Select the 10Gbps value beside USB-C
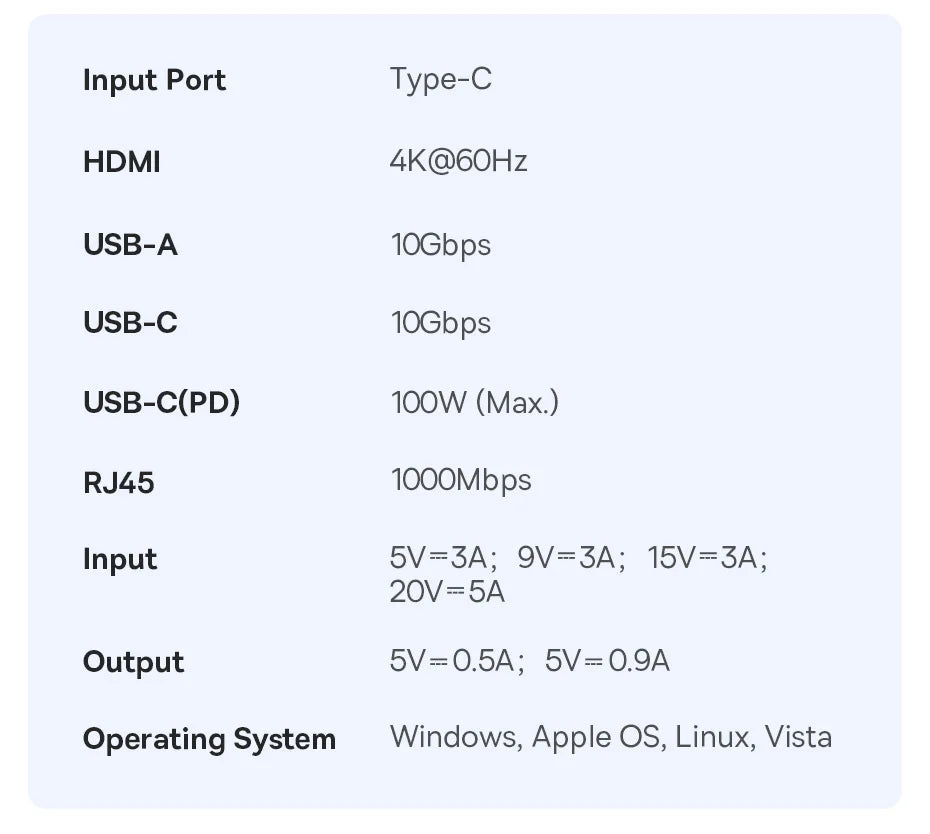930x834 pixels. 440,323
